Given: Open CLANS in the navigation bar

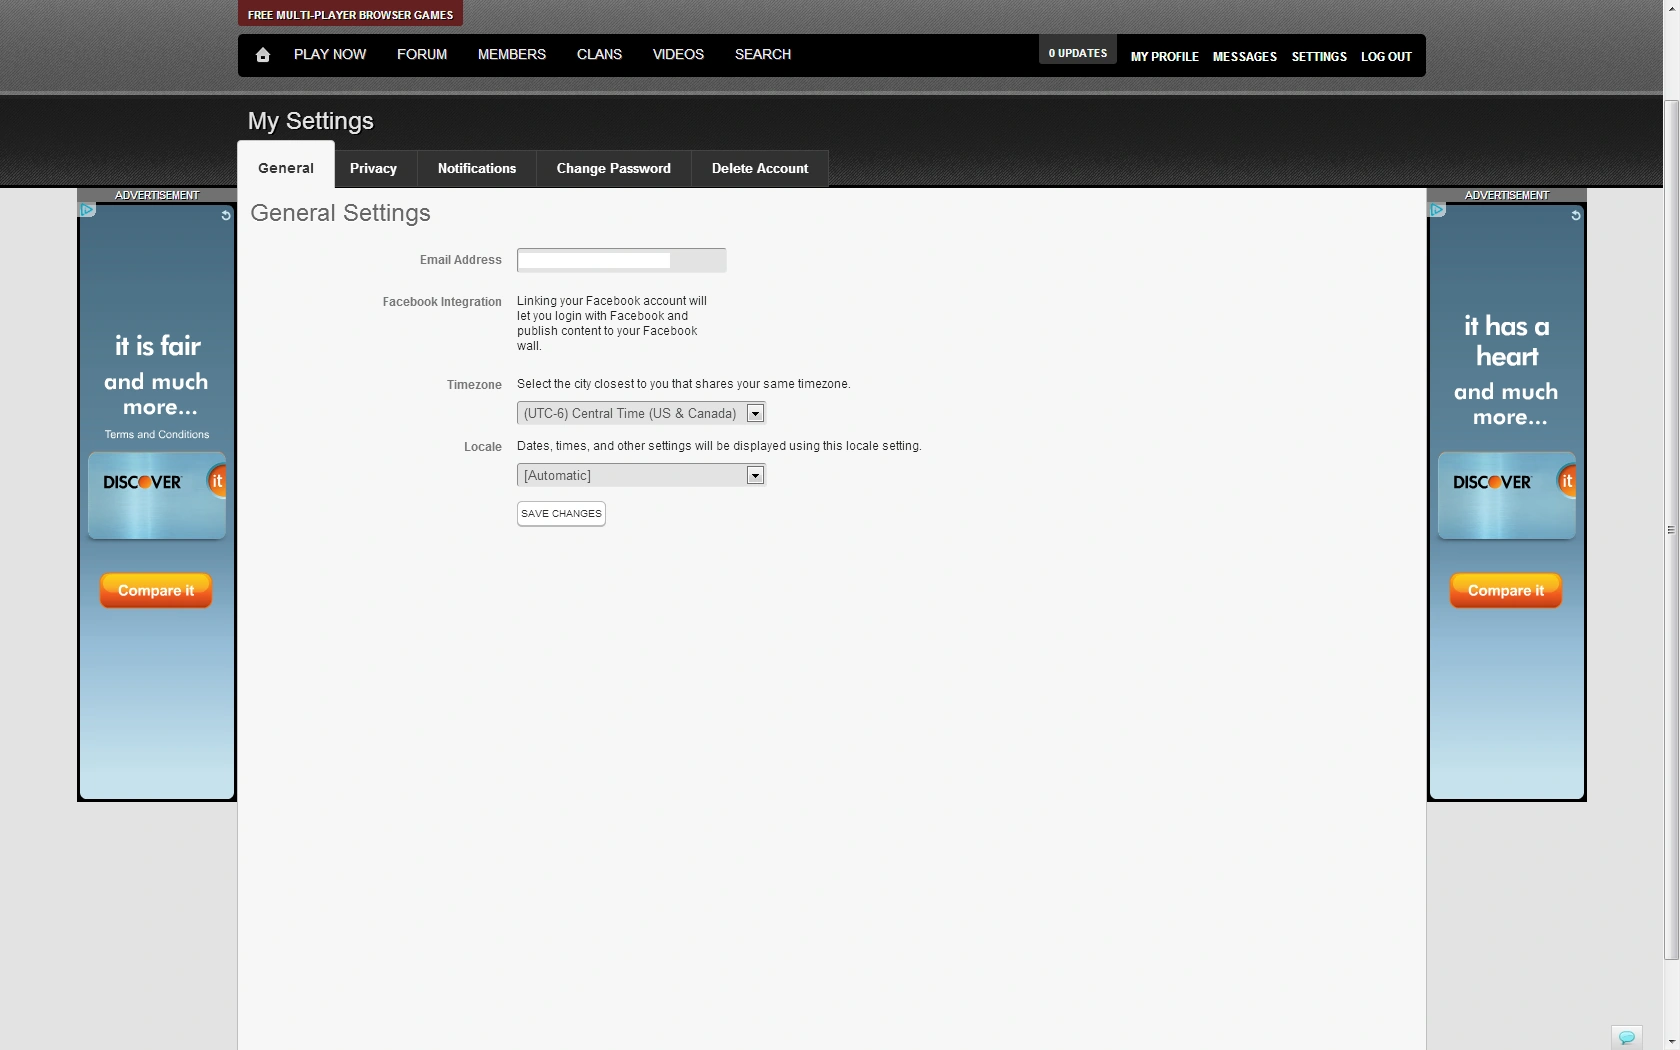Looking at the screenshot, I should 599,54.
